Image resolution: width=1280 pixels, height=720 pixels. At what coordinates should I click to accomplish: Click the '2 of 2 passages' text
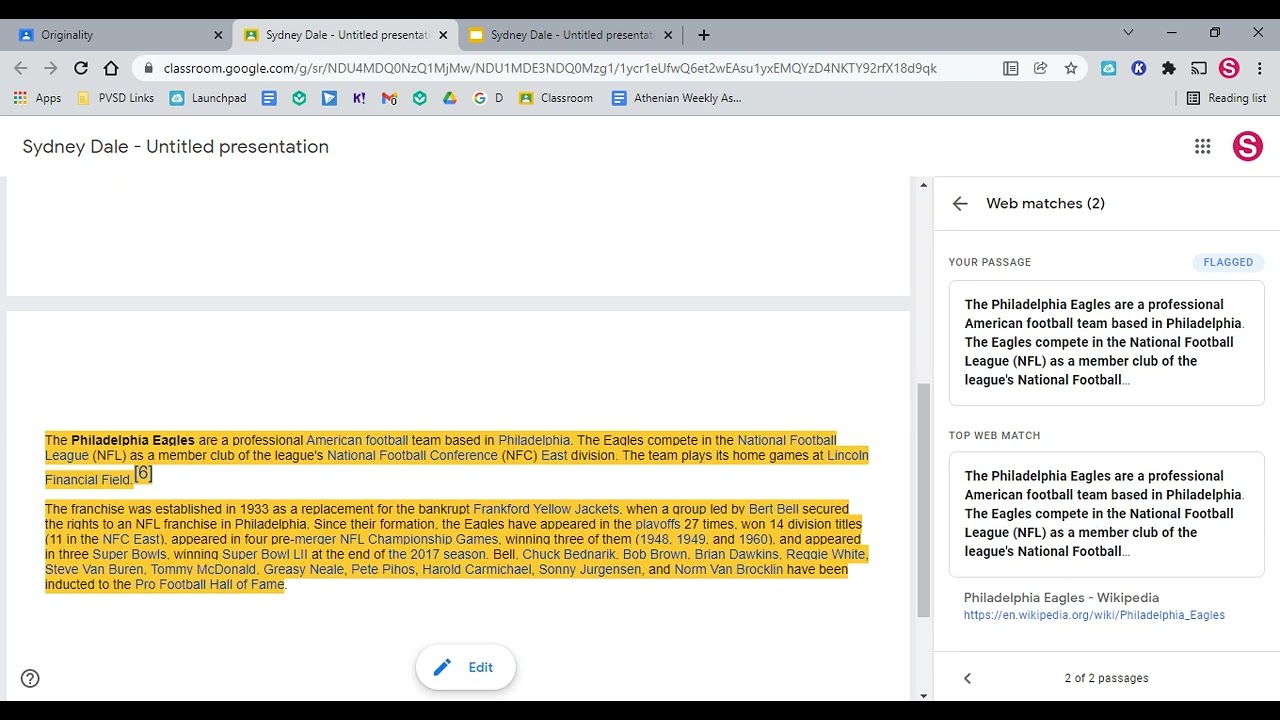[1106, 678]
